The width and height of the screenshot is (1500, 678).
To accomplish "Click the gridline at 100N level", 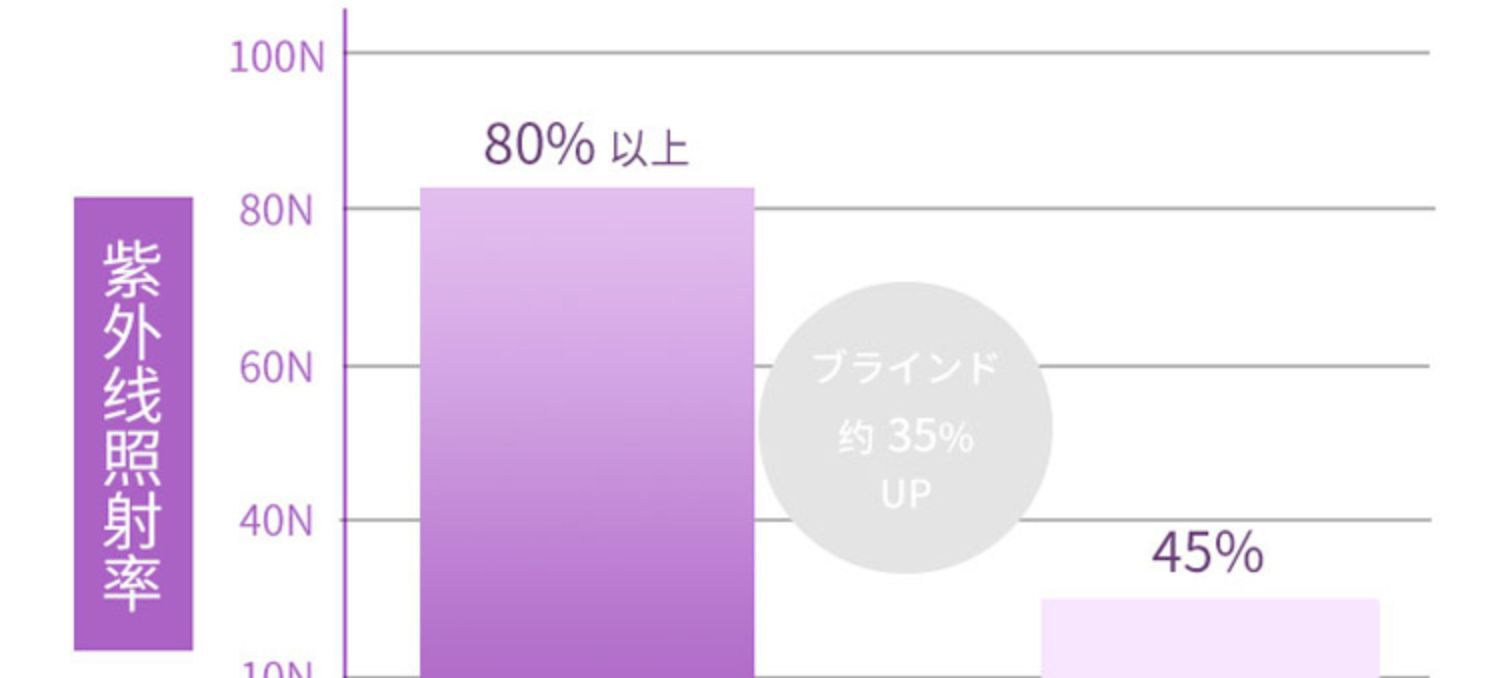I will coord(880,52).
